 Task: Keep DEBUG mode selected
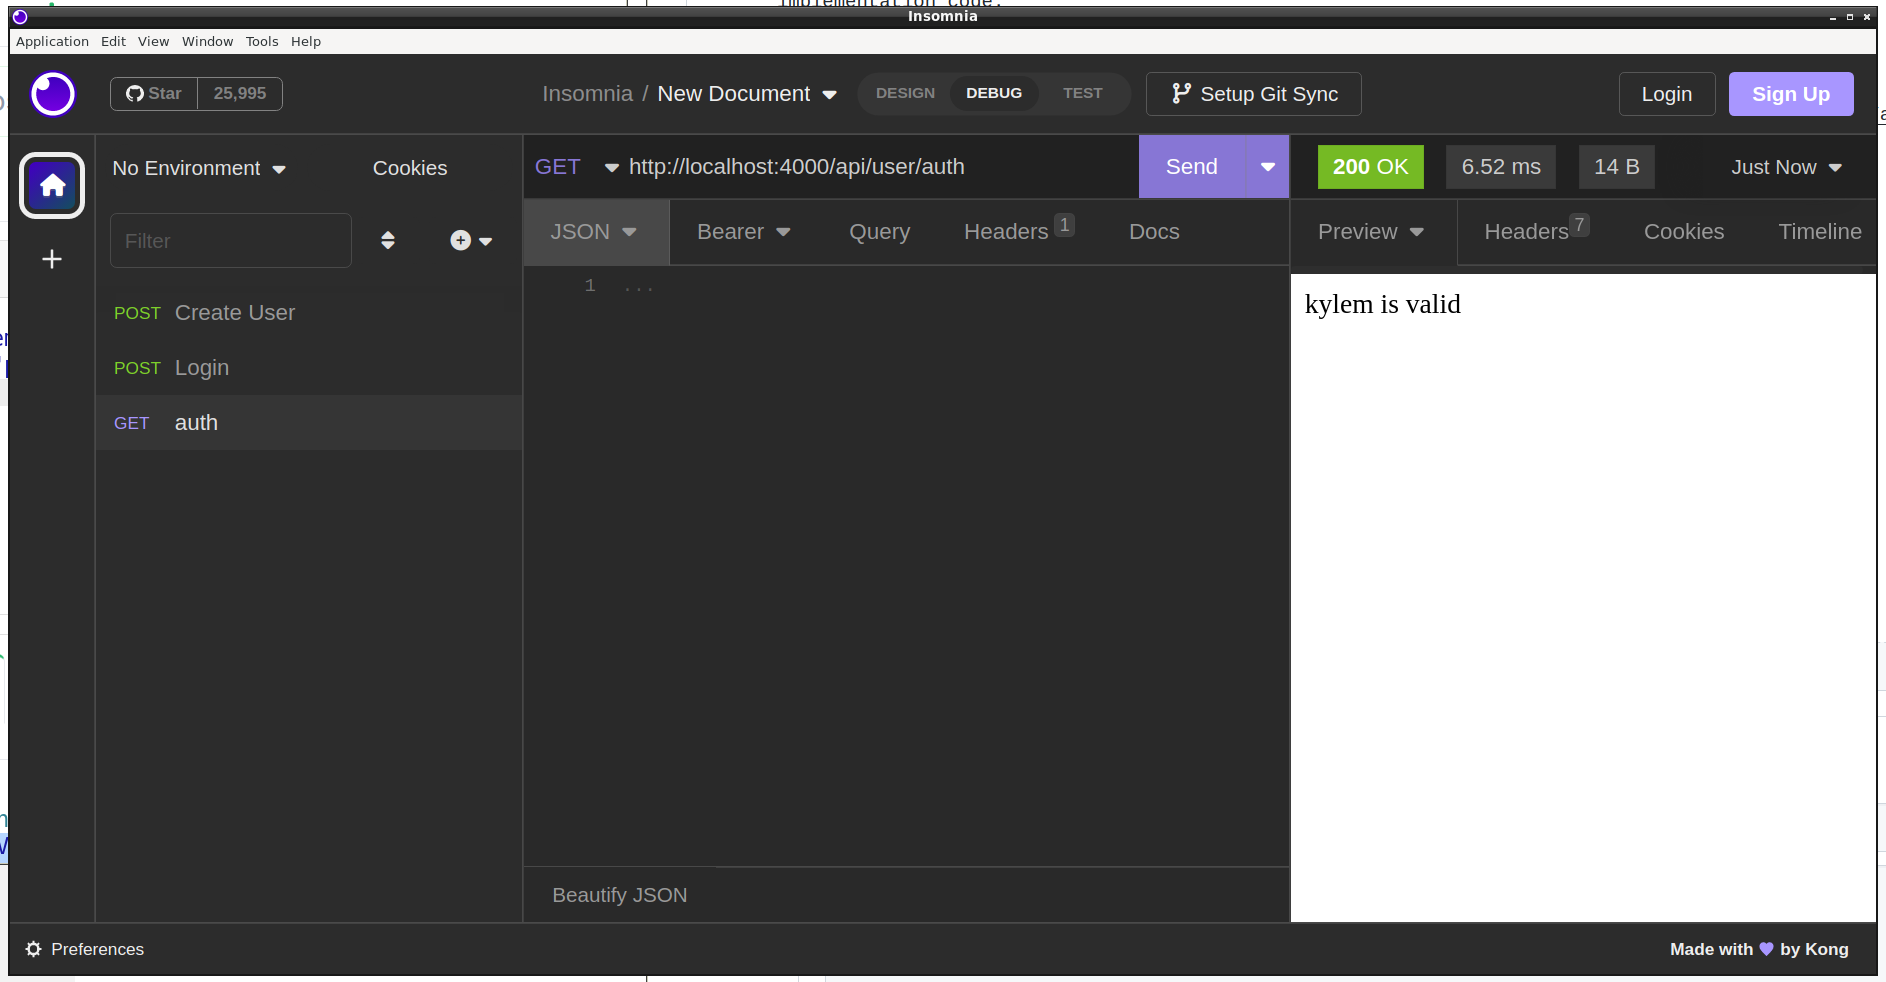994,92
